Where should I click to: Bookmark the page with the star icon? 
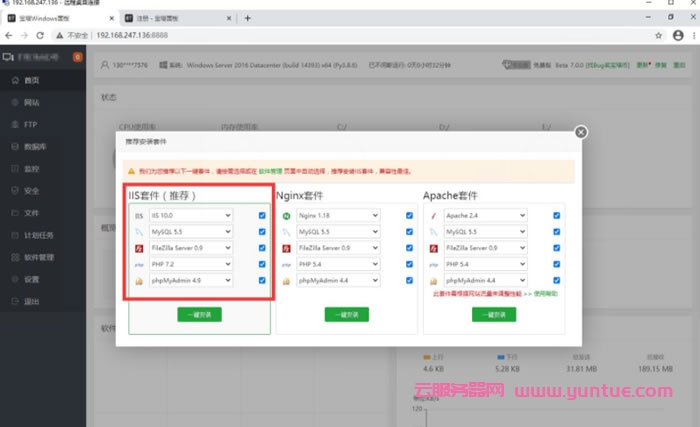click(x=657, y=34)
